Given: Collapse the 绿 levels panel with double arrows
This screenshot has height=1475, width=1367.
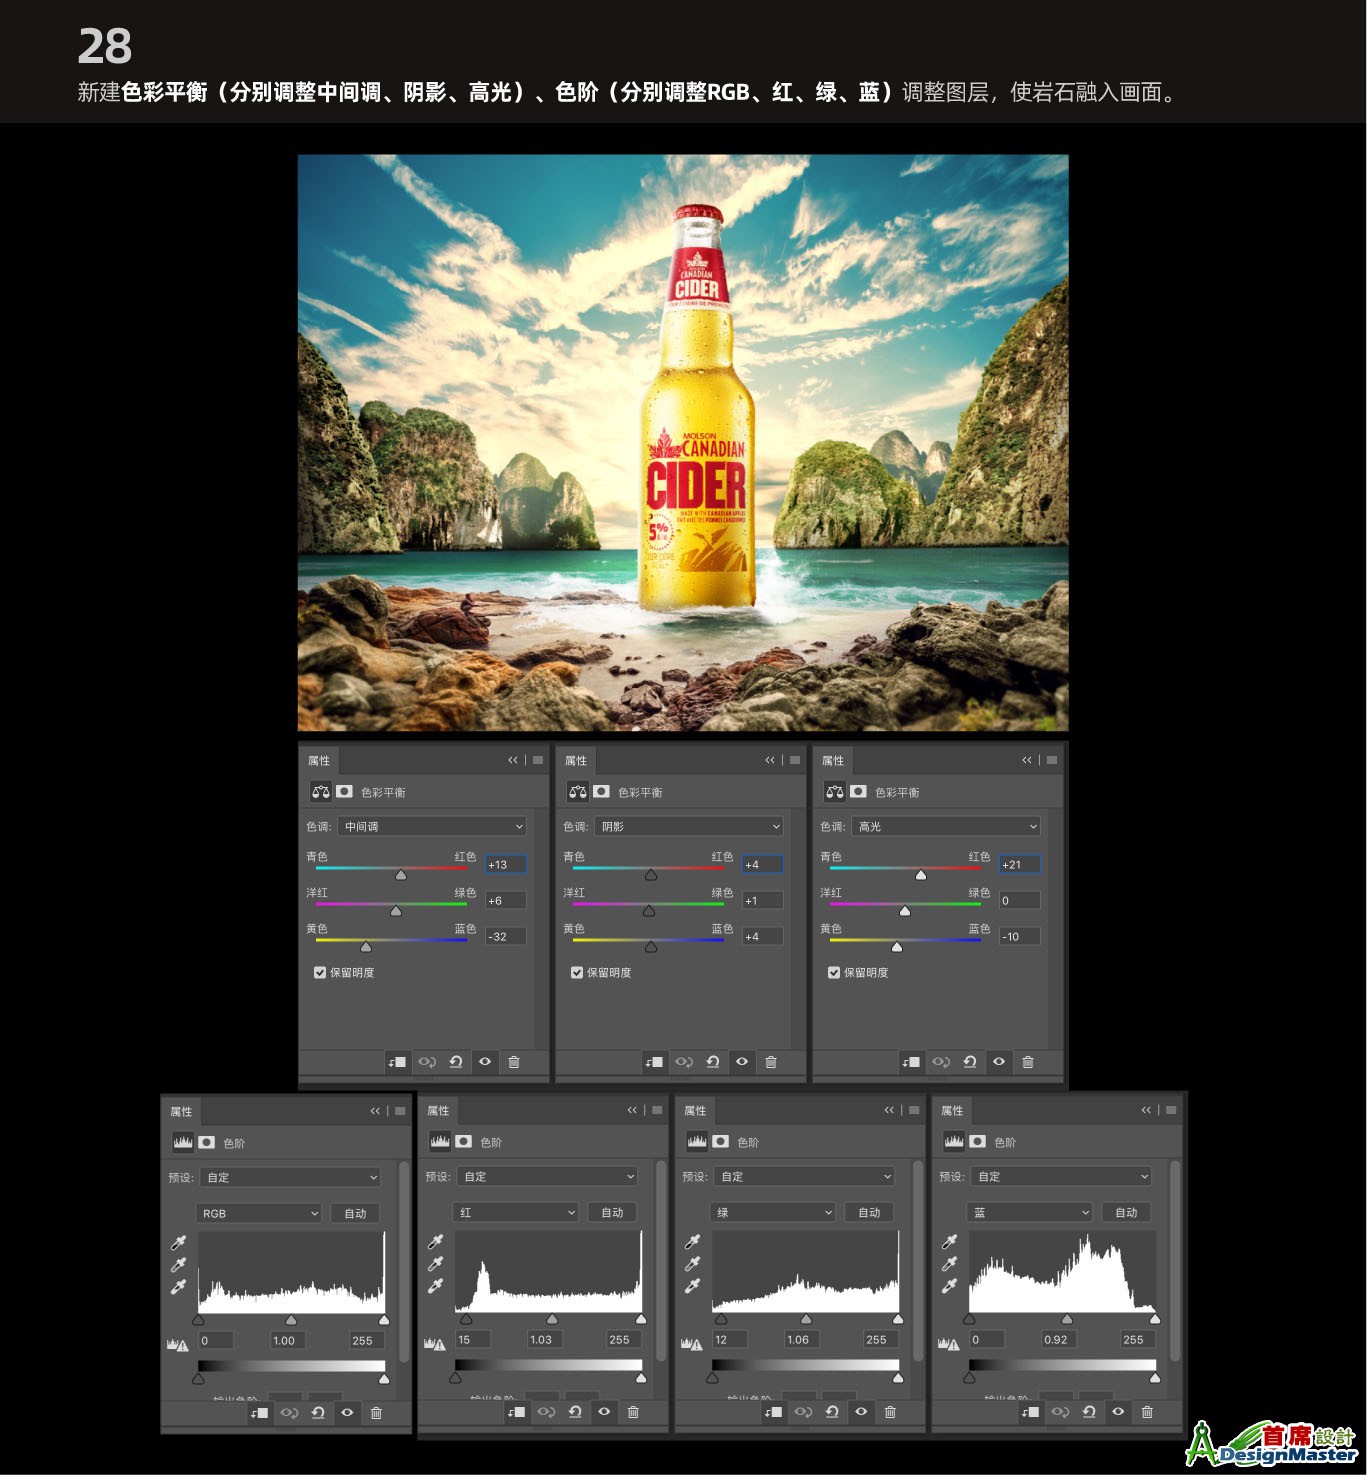Looking at the screenshot, I should point(889,1110).
